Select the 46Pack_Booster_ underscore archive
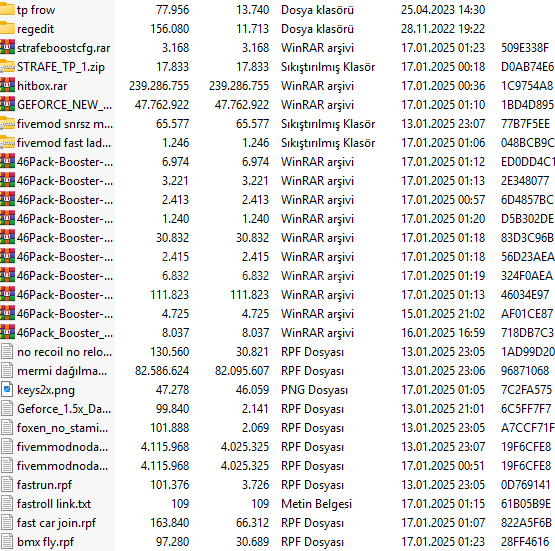 tap(65, 333)
